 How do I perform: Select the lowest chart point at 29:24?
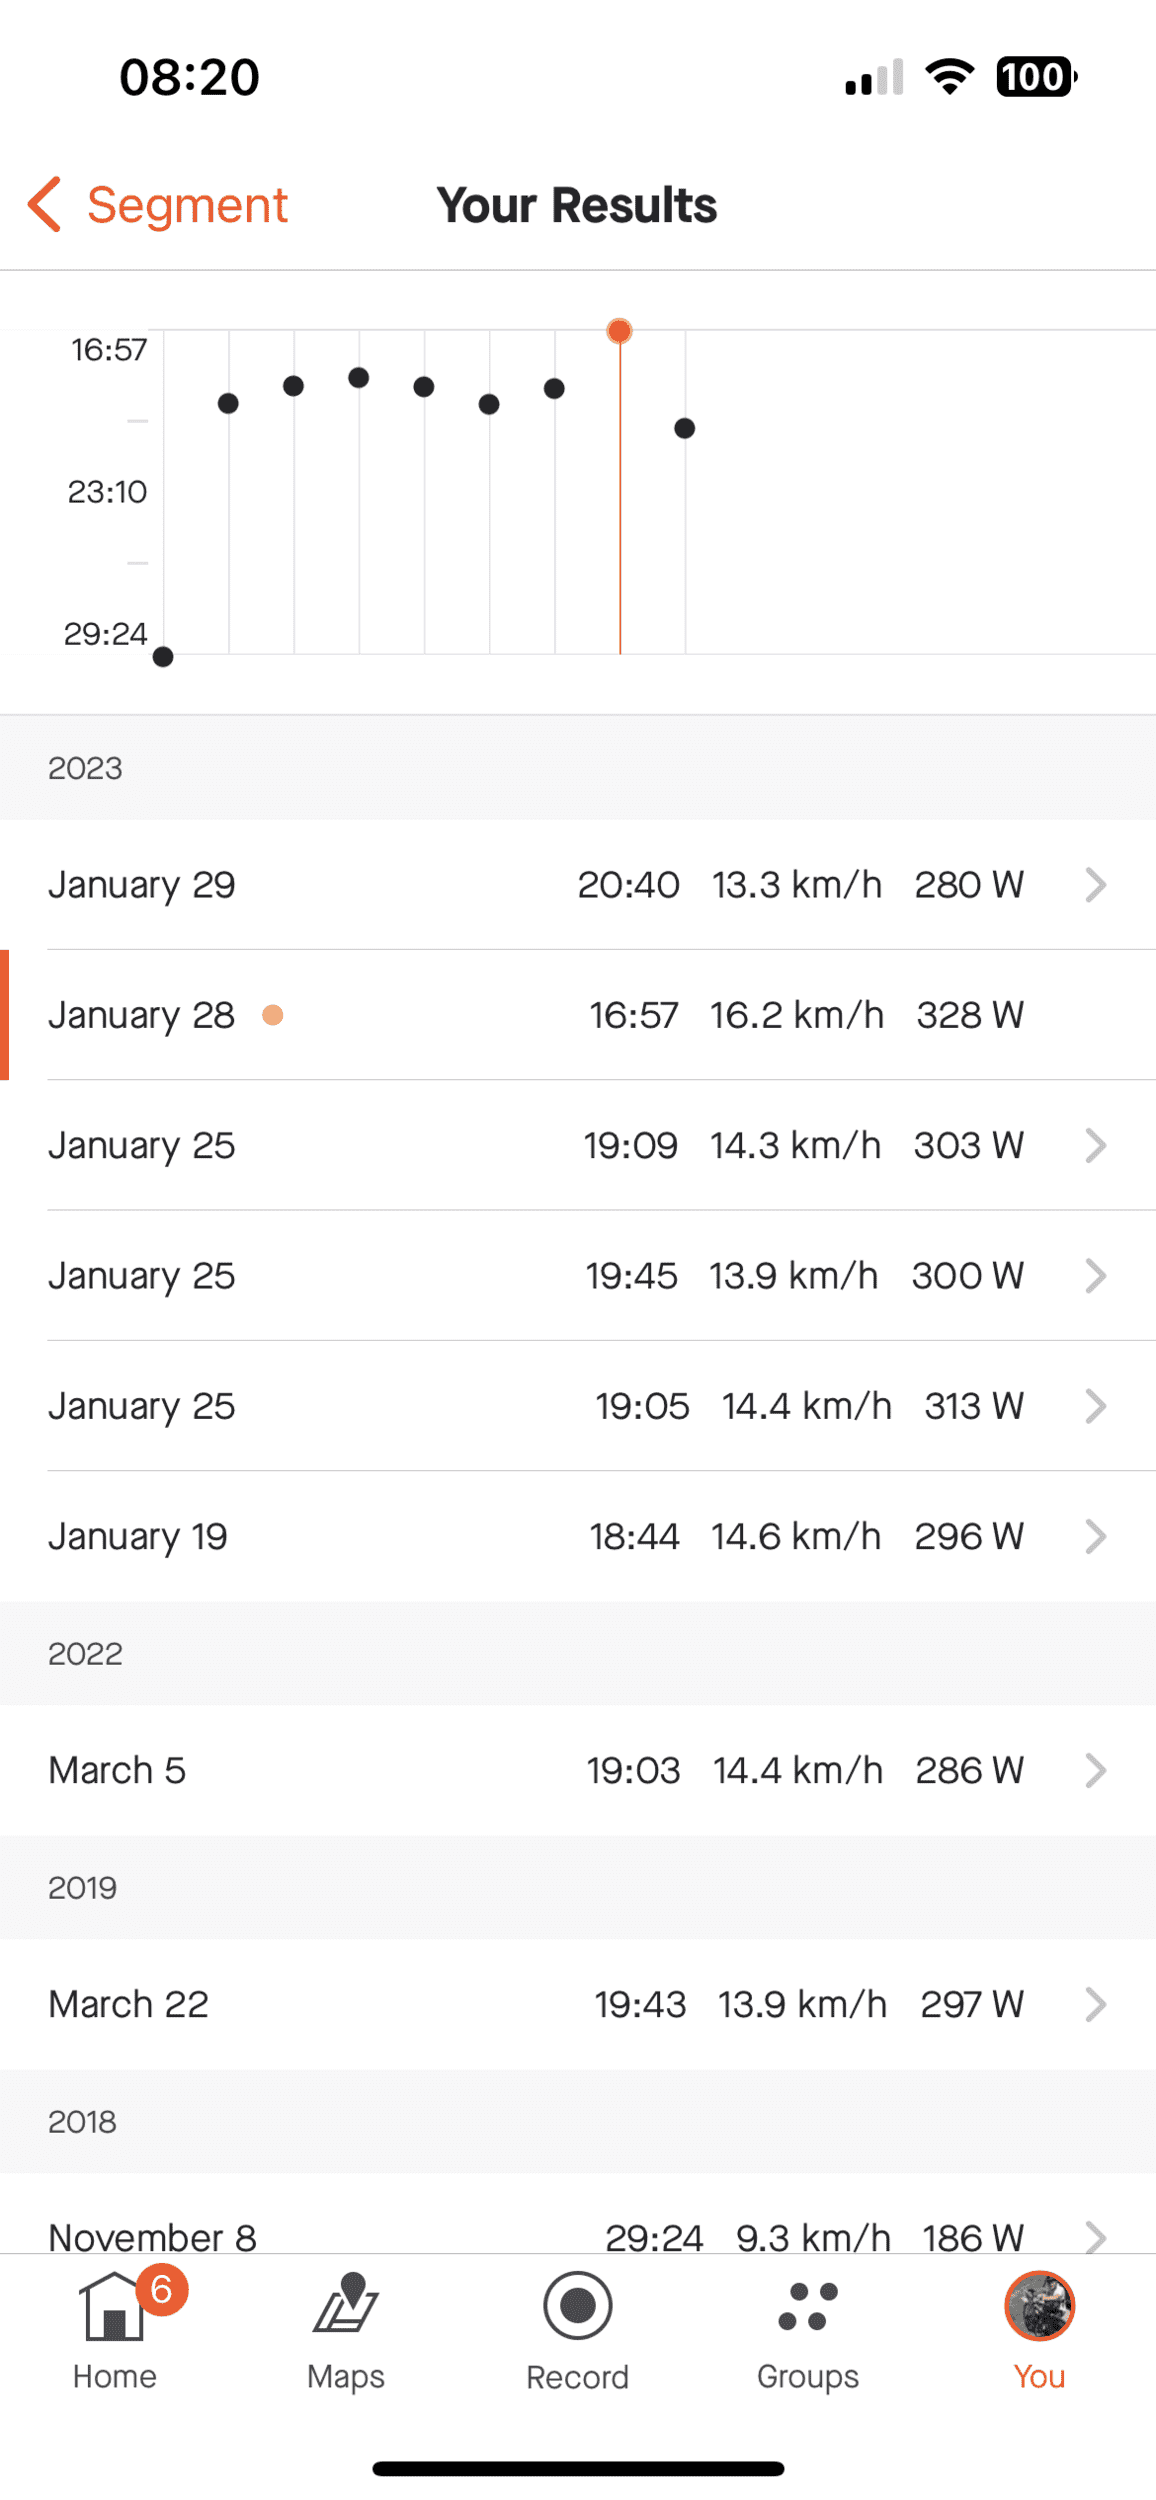pyautogui.click(x=163, y=657)
